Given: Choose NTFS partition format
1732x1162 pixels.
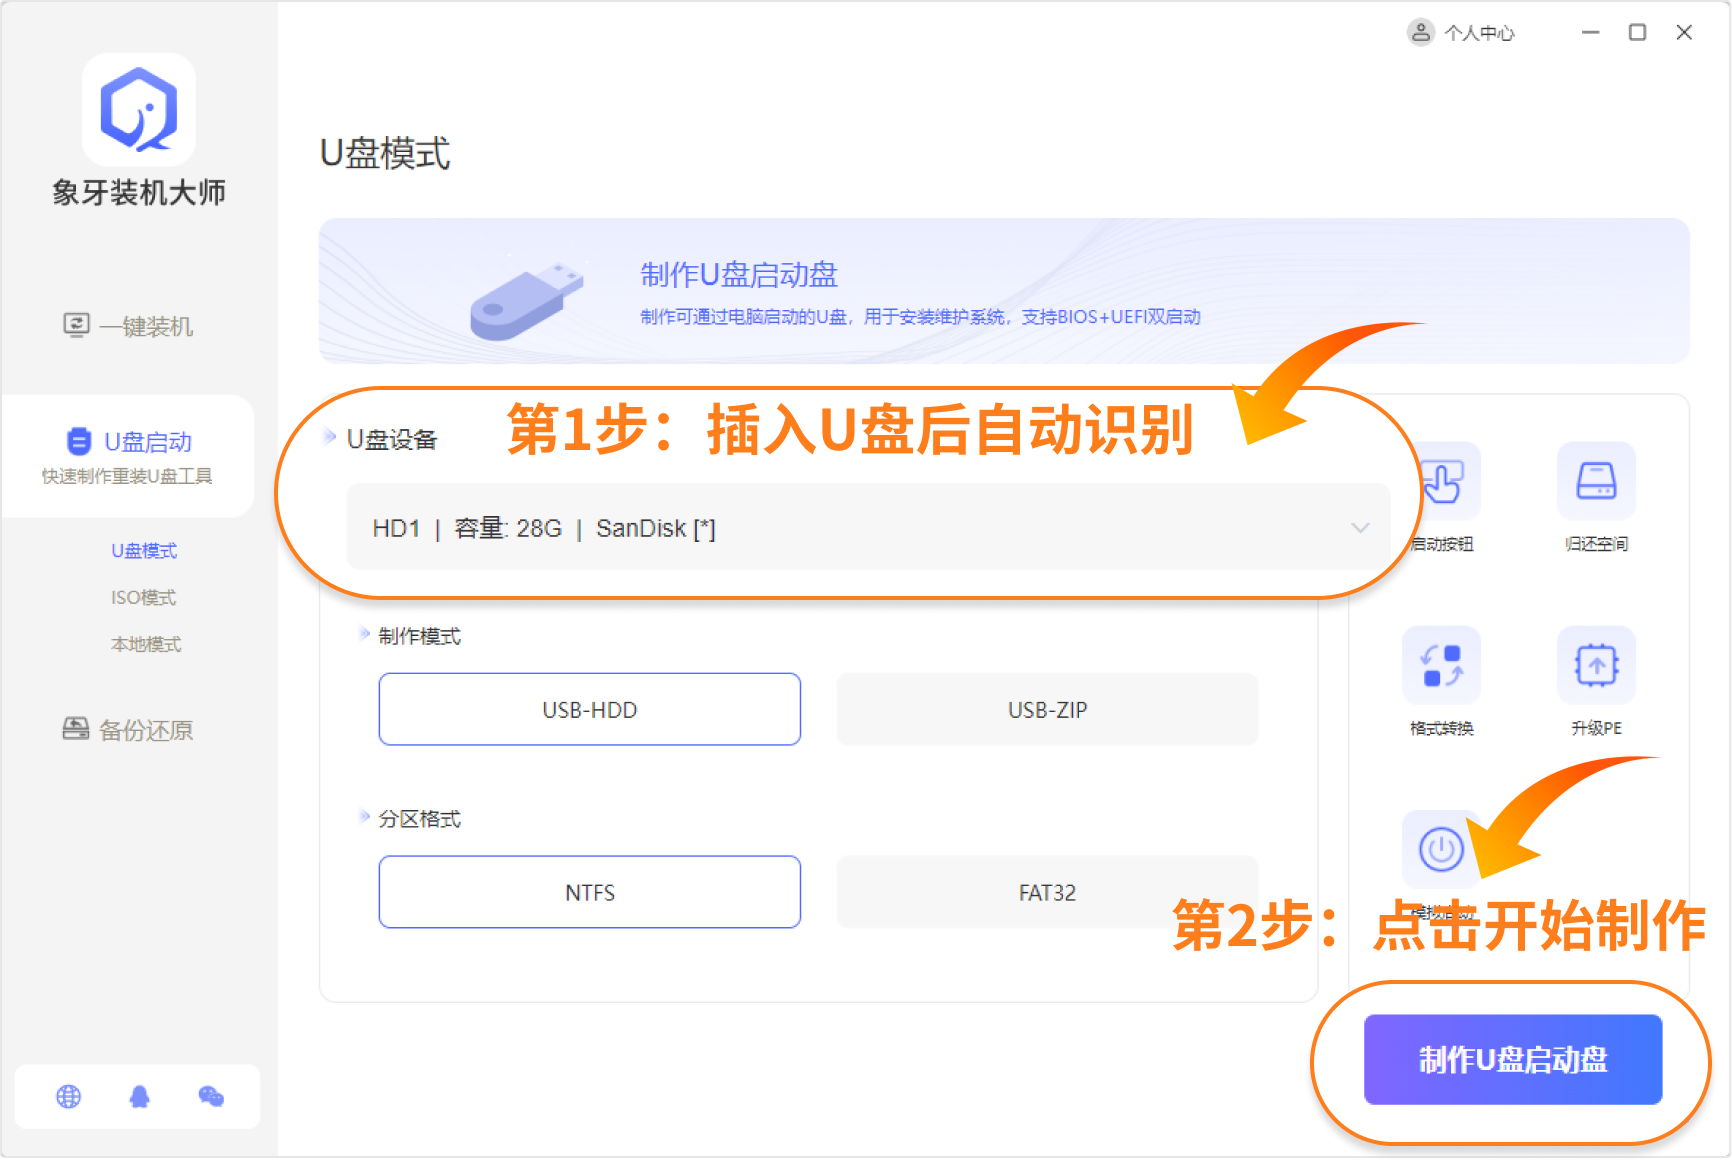Looking at the screenshot, I should click(x=589, y=892).
